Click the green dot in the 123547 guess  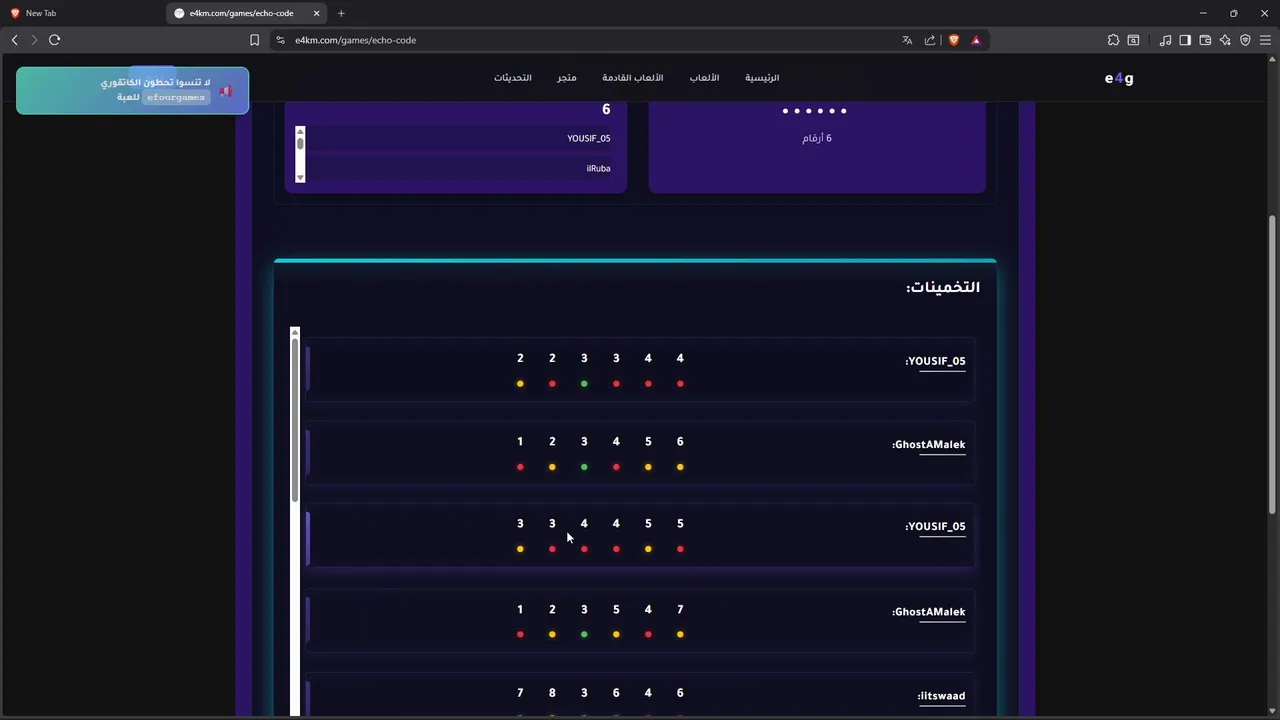584,634
